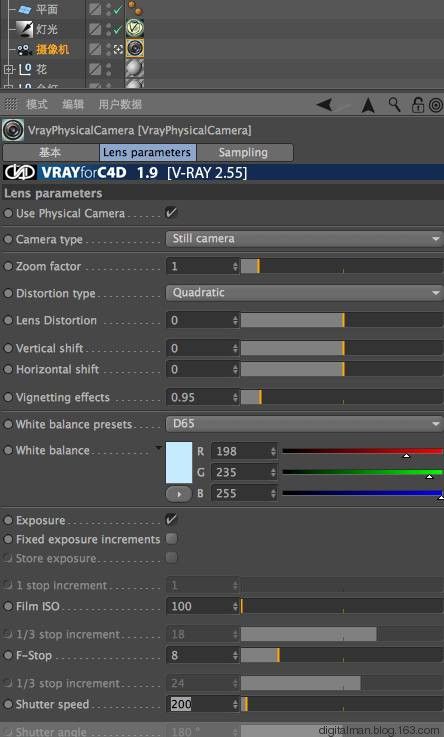Click the Lens Distortion slider
Image resolution: width=444 pixels, height=737 pixels.
pos(342,321)
